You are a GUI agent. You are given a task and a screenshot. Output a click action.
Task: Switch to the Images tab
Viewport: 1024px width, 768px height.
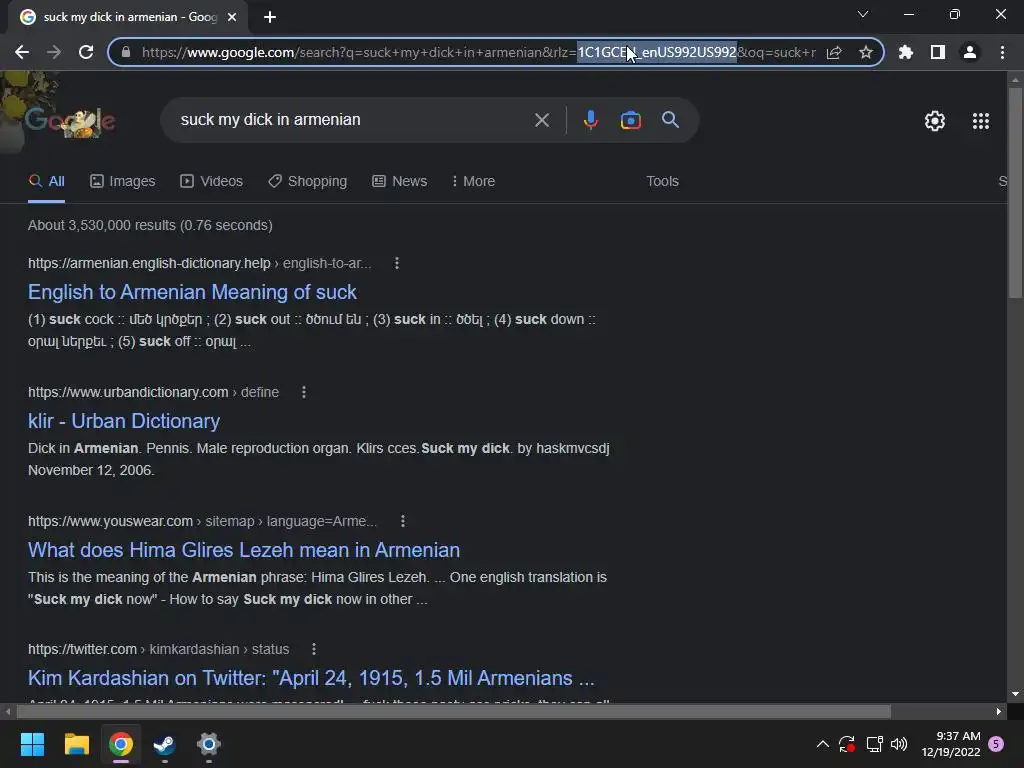[x=123, y=182]
